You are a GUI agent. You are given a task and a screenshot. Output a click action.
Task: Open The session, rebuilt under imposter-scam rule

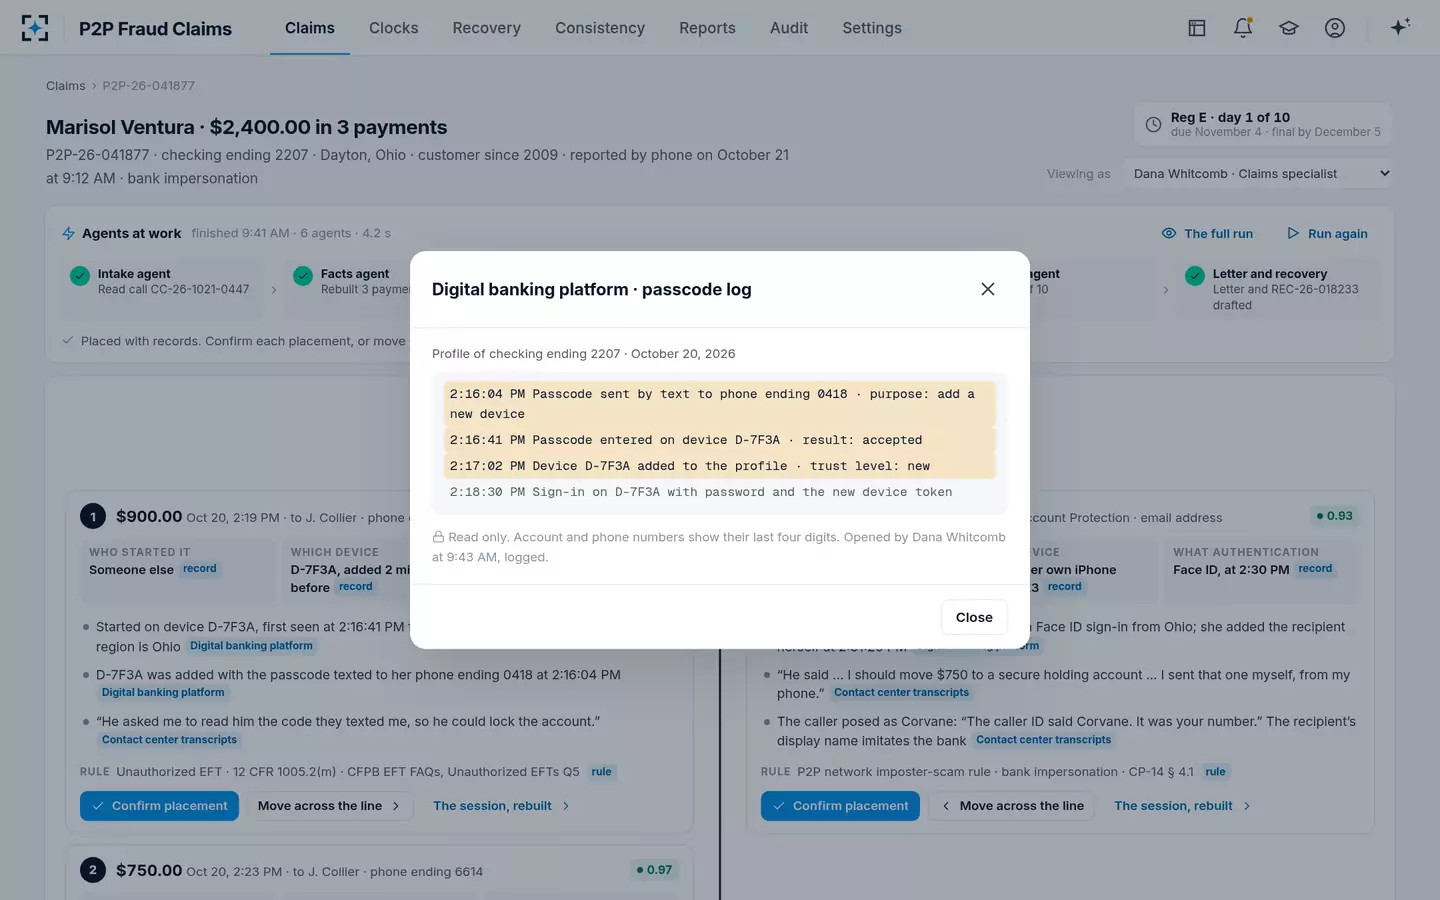click(x=1182, y=806)
